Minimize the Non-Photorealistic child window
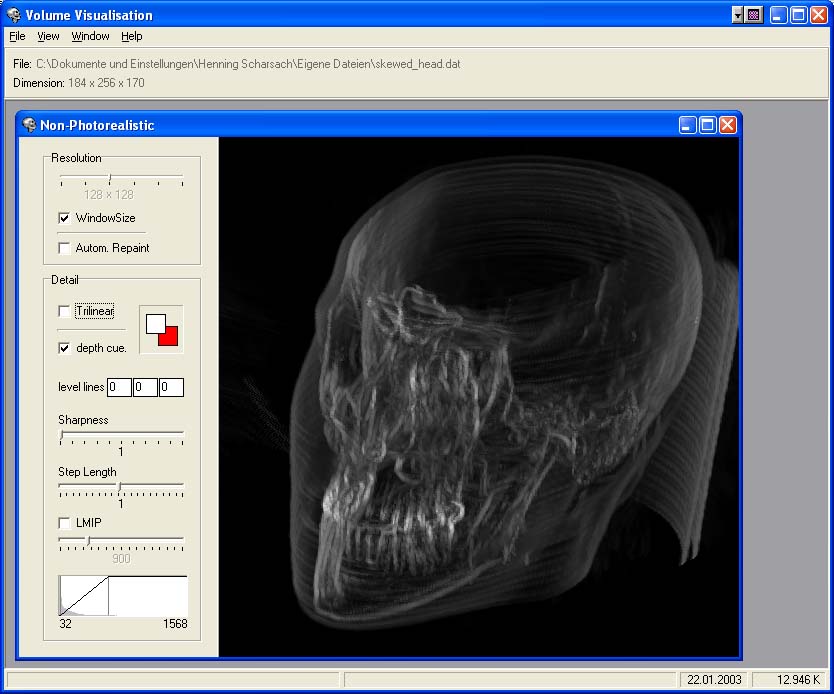This screenshot has height=694, width=834. point(688,125)
